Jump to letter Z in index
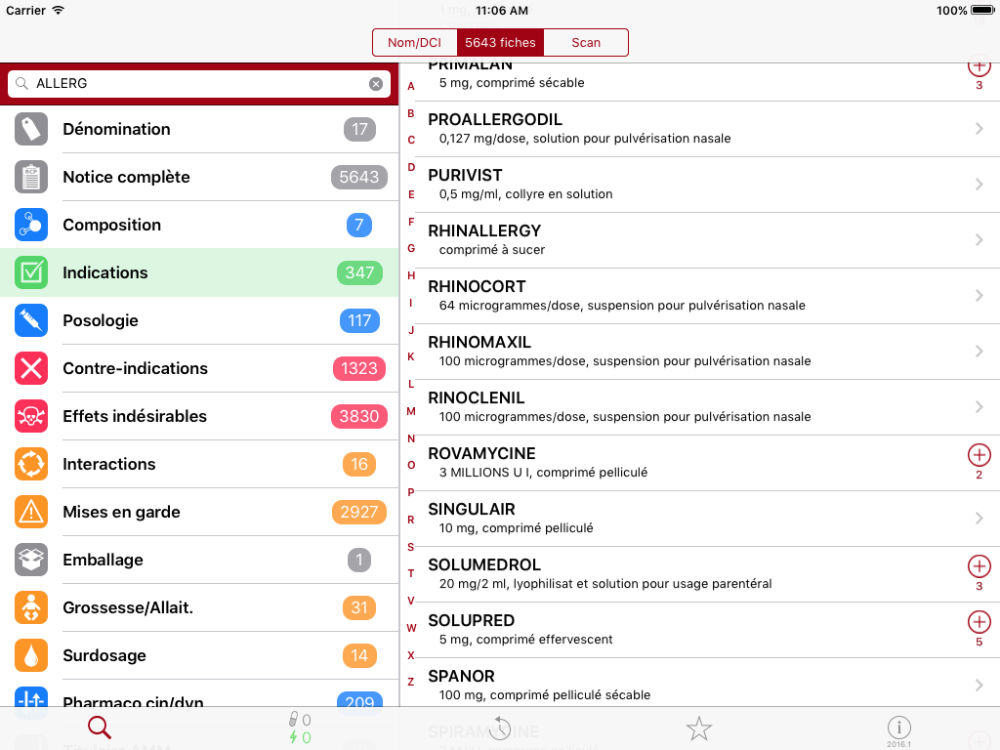 411,682
